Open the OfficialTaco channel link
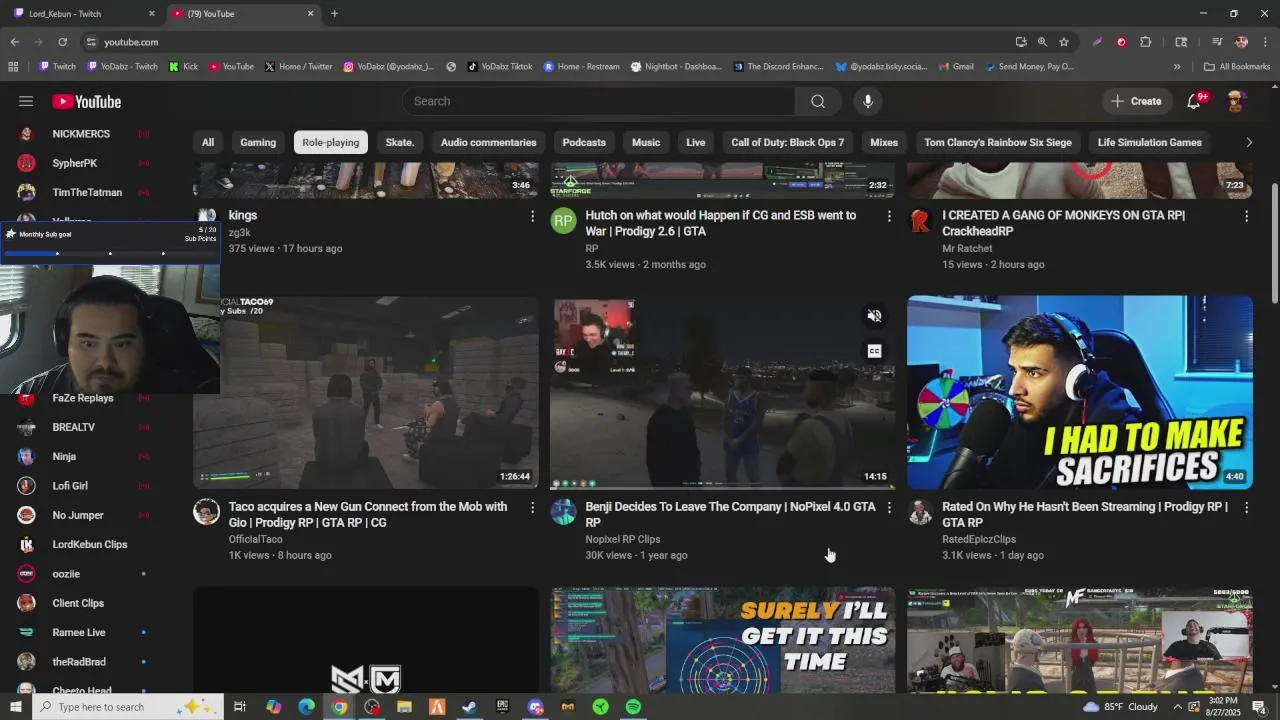The height and width of the screenshot is (720, 1280). (256, 539)
